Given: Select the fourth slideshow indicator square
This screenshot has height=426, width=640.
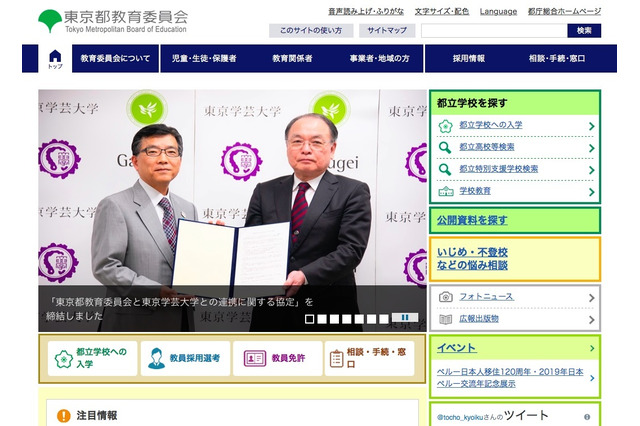Looking at the screenshot, I should 347,319.
